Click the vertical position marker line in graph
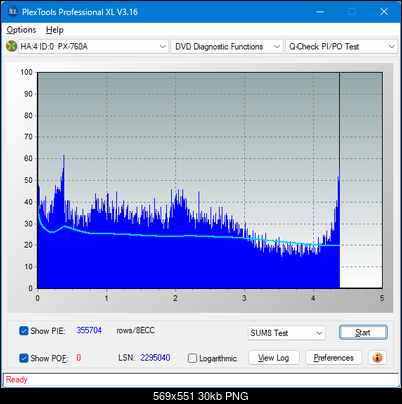Image resolution: width=402 pixels, height=404 pixels. 339,120
